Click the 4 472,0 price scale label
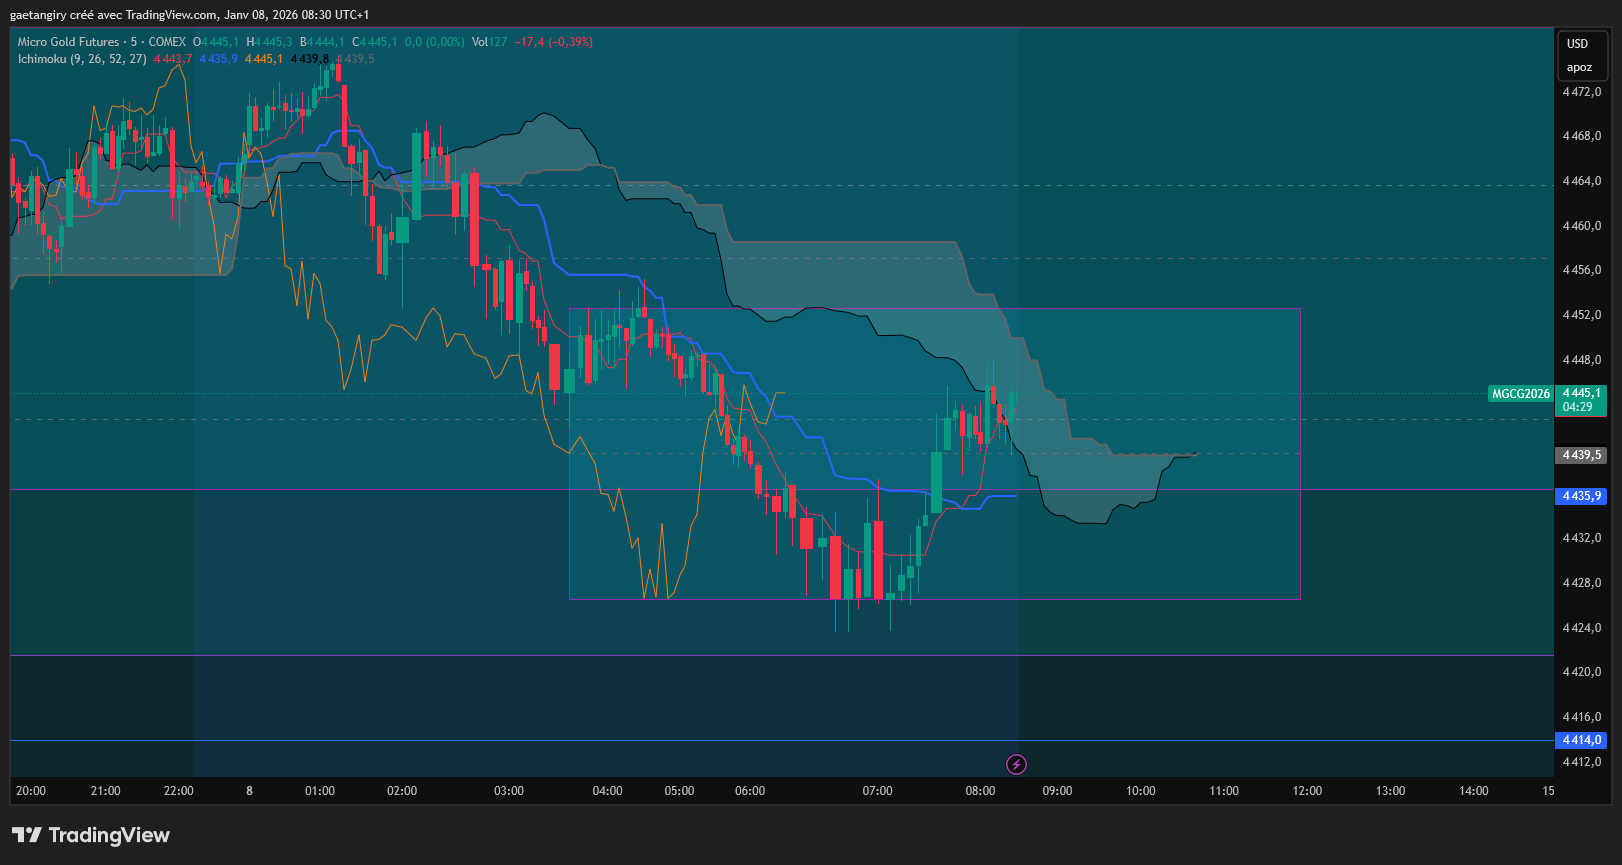Viewport: 1622px width, 865px height. [1582, 92]
